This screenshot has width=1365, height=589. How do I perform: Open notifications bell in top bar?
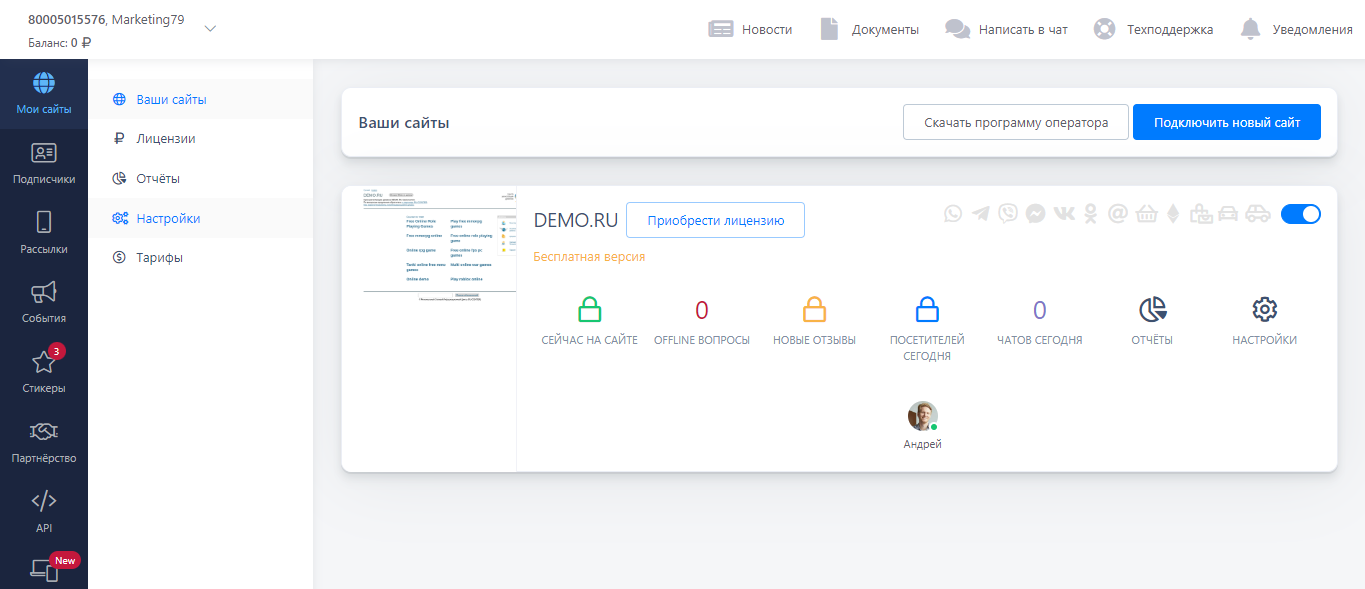(x=1250, y=29)
